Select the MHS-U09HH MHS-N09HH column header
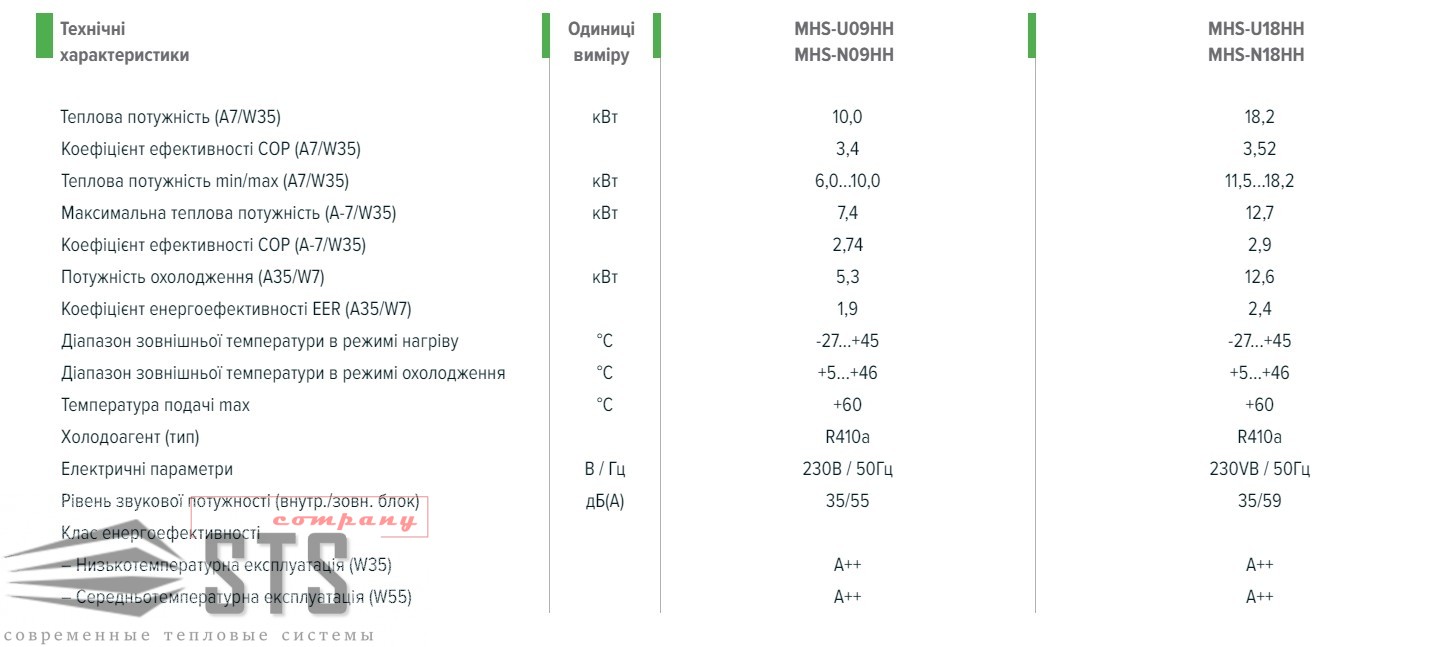This screenshot has width=1437, height=647. [844, 42]
